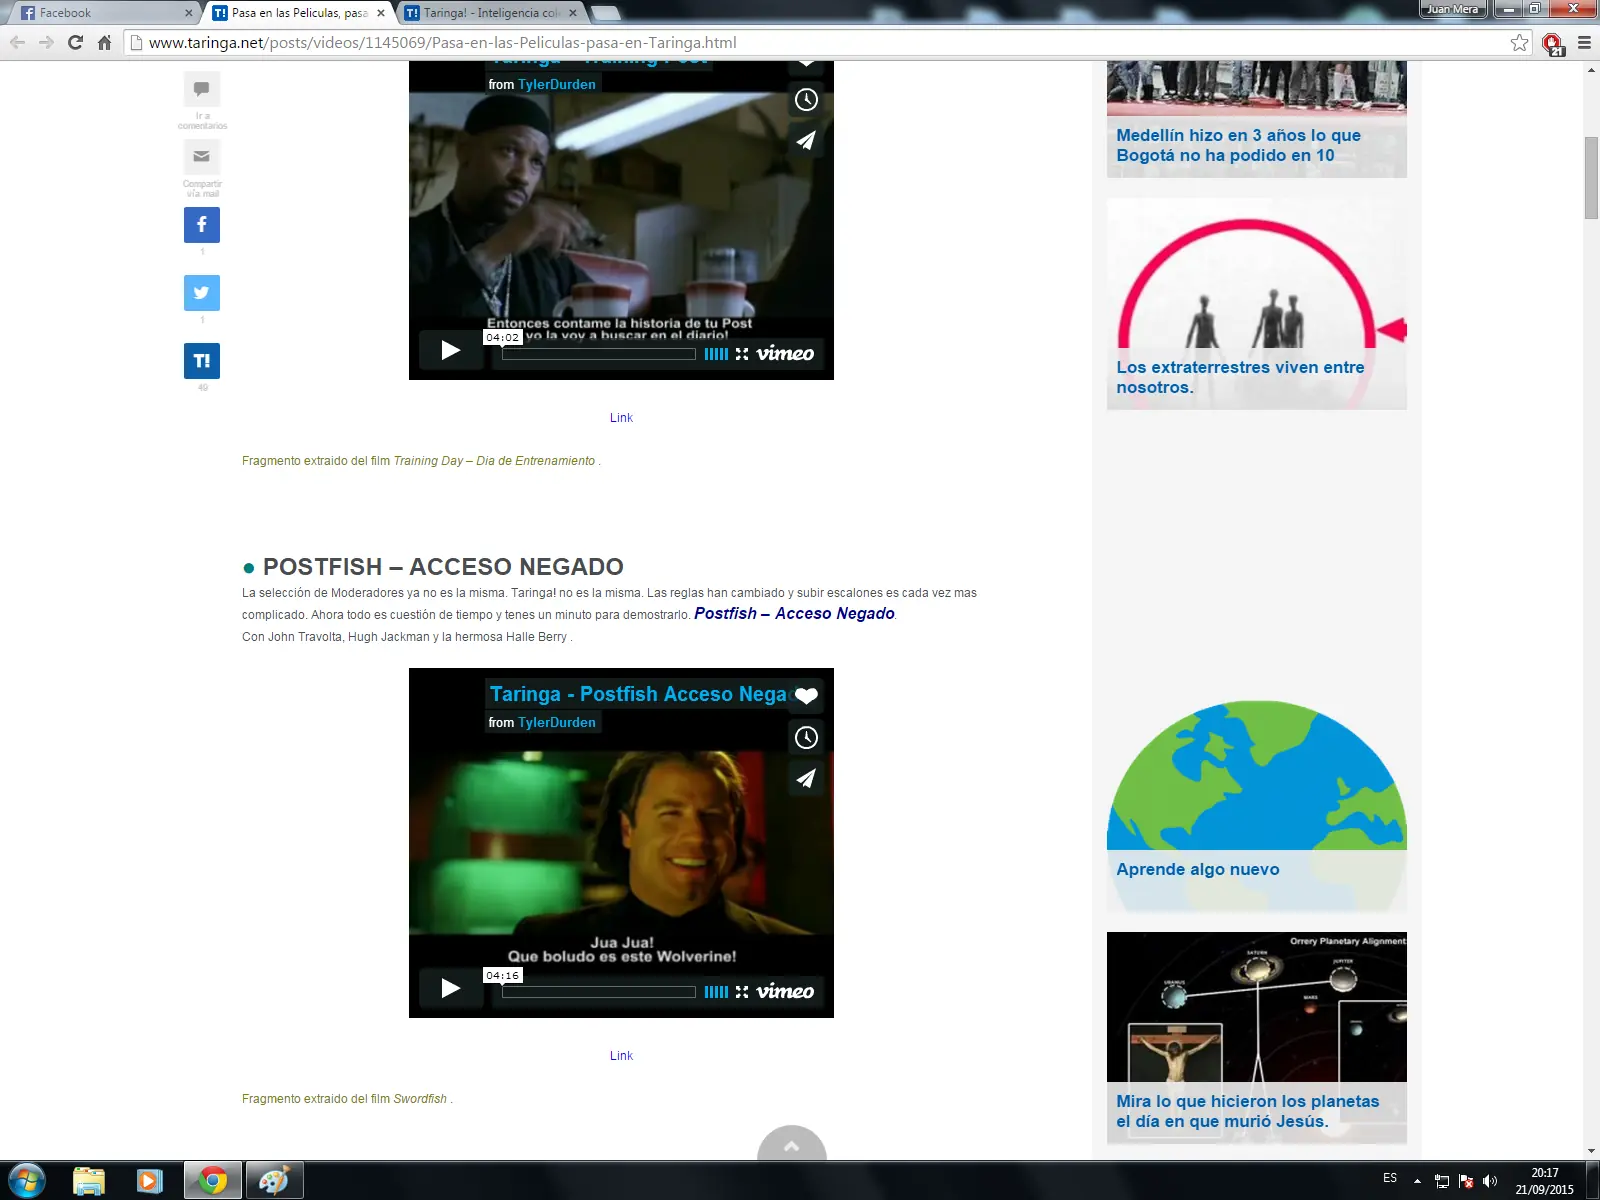
Task: Go forward in browser history
Action: [x=46, y=43]
